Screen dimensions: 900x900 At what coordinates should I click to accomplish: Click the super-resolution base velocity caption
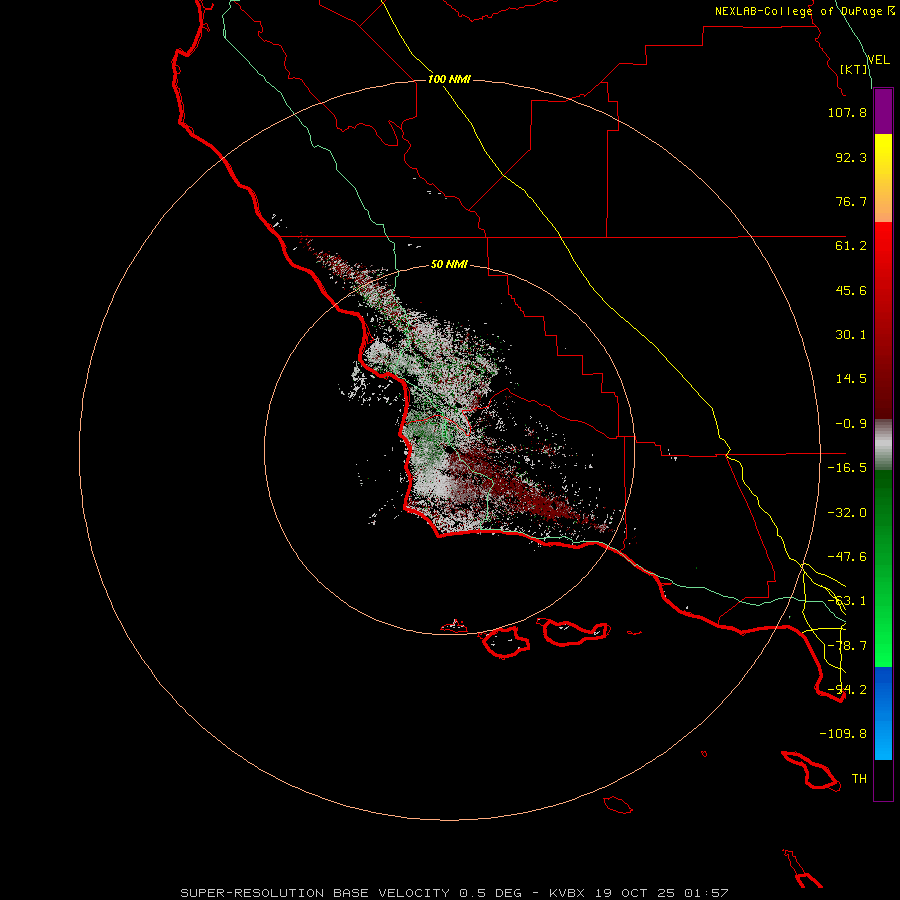point(454,893)
